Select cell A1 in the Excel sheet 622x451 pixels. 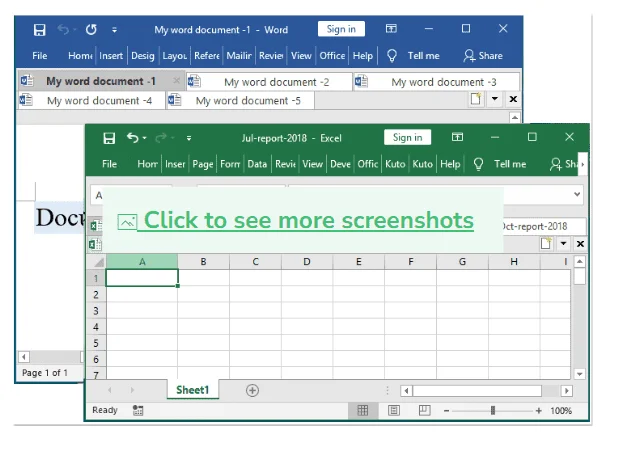(x=142, y=278)
